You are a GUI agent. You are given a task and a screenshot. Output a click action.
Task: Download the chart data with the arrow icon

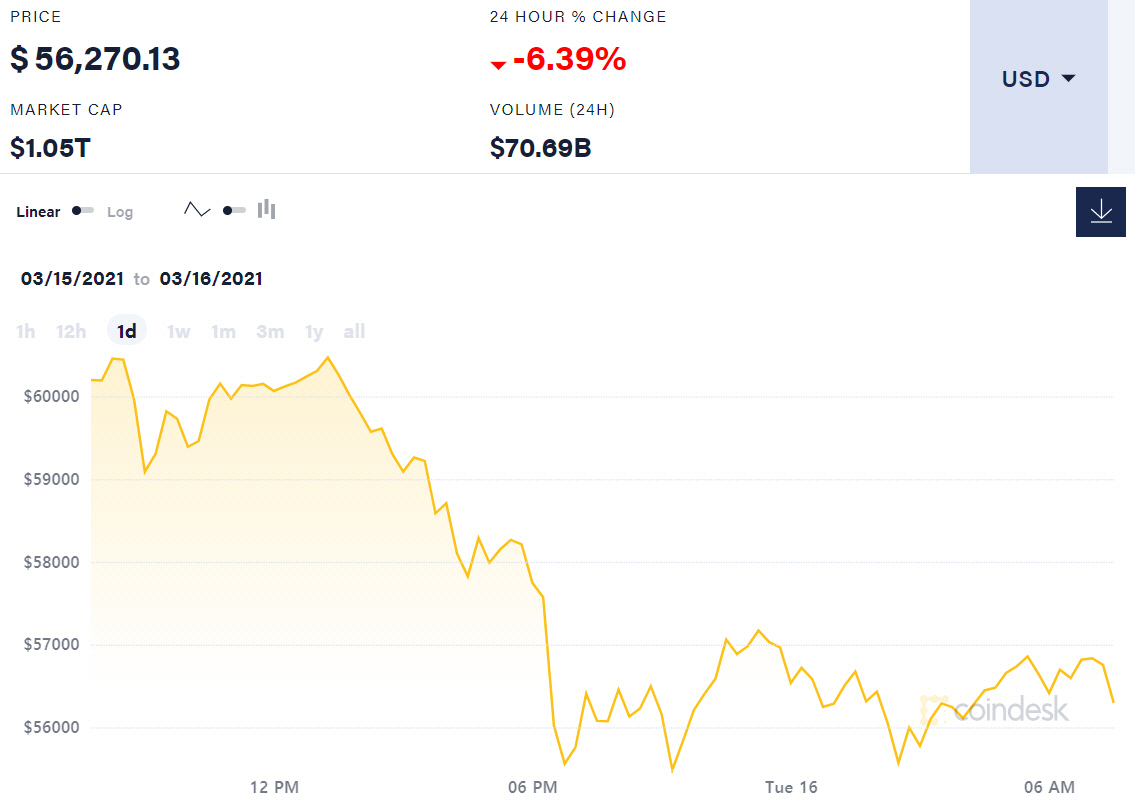(x=1100, y=212)
